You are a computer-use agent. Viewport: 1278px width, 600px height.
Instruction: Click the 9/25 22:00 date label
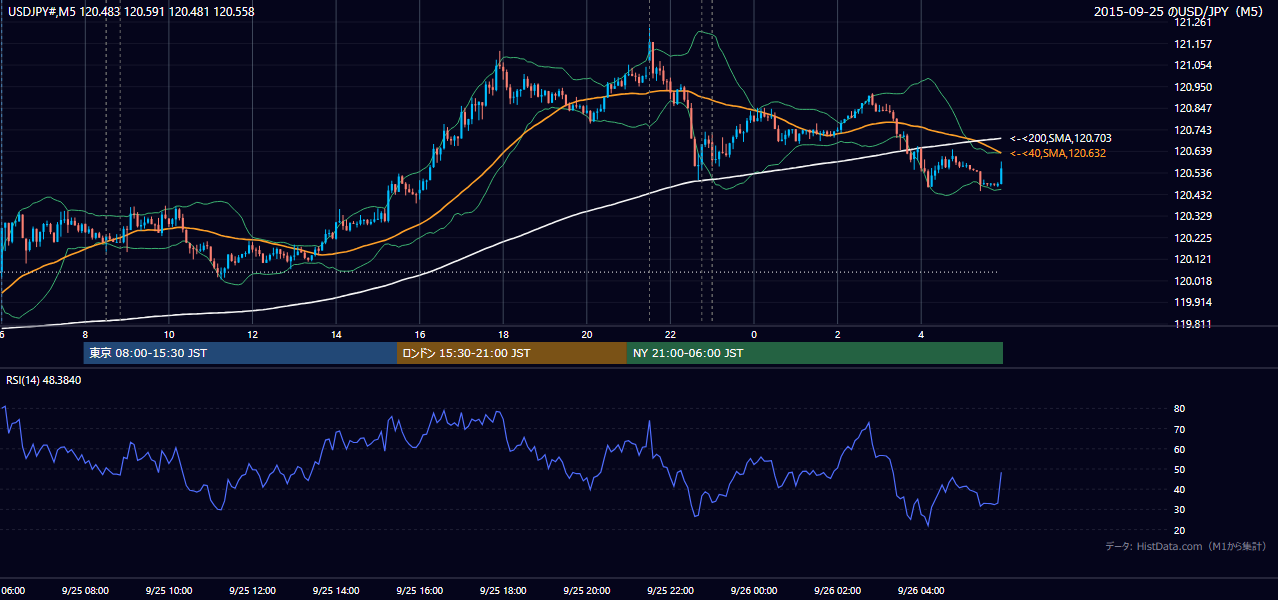tap(670, 591)
